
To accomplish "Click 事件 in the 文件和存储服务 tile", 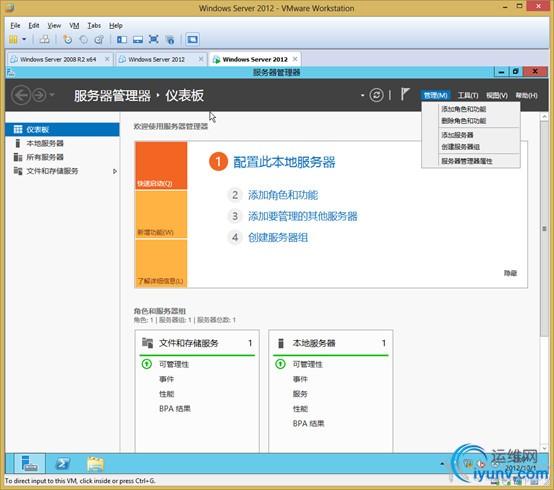I will (166, 379).
